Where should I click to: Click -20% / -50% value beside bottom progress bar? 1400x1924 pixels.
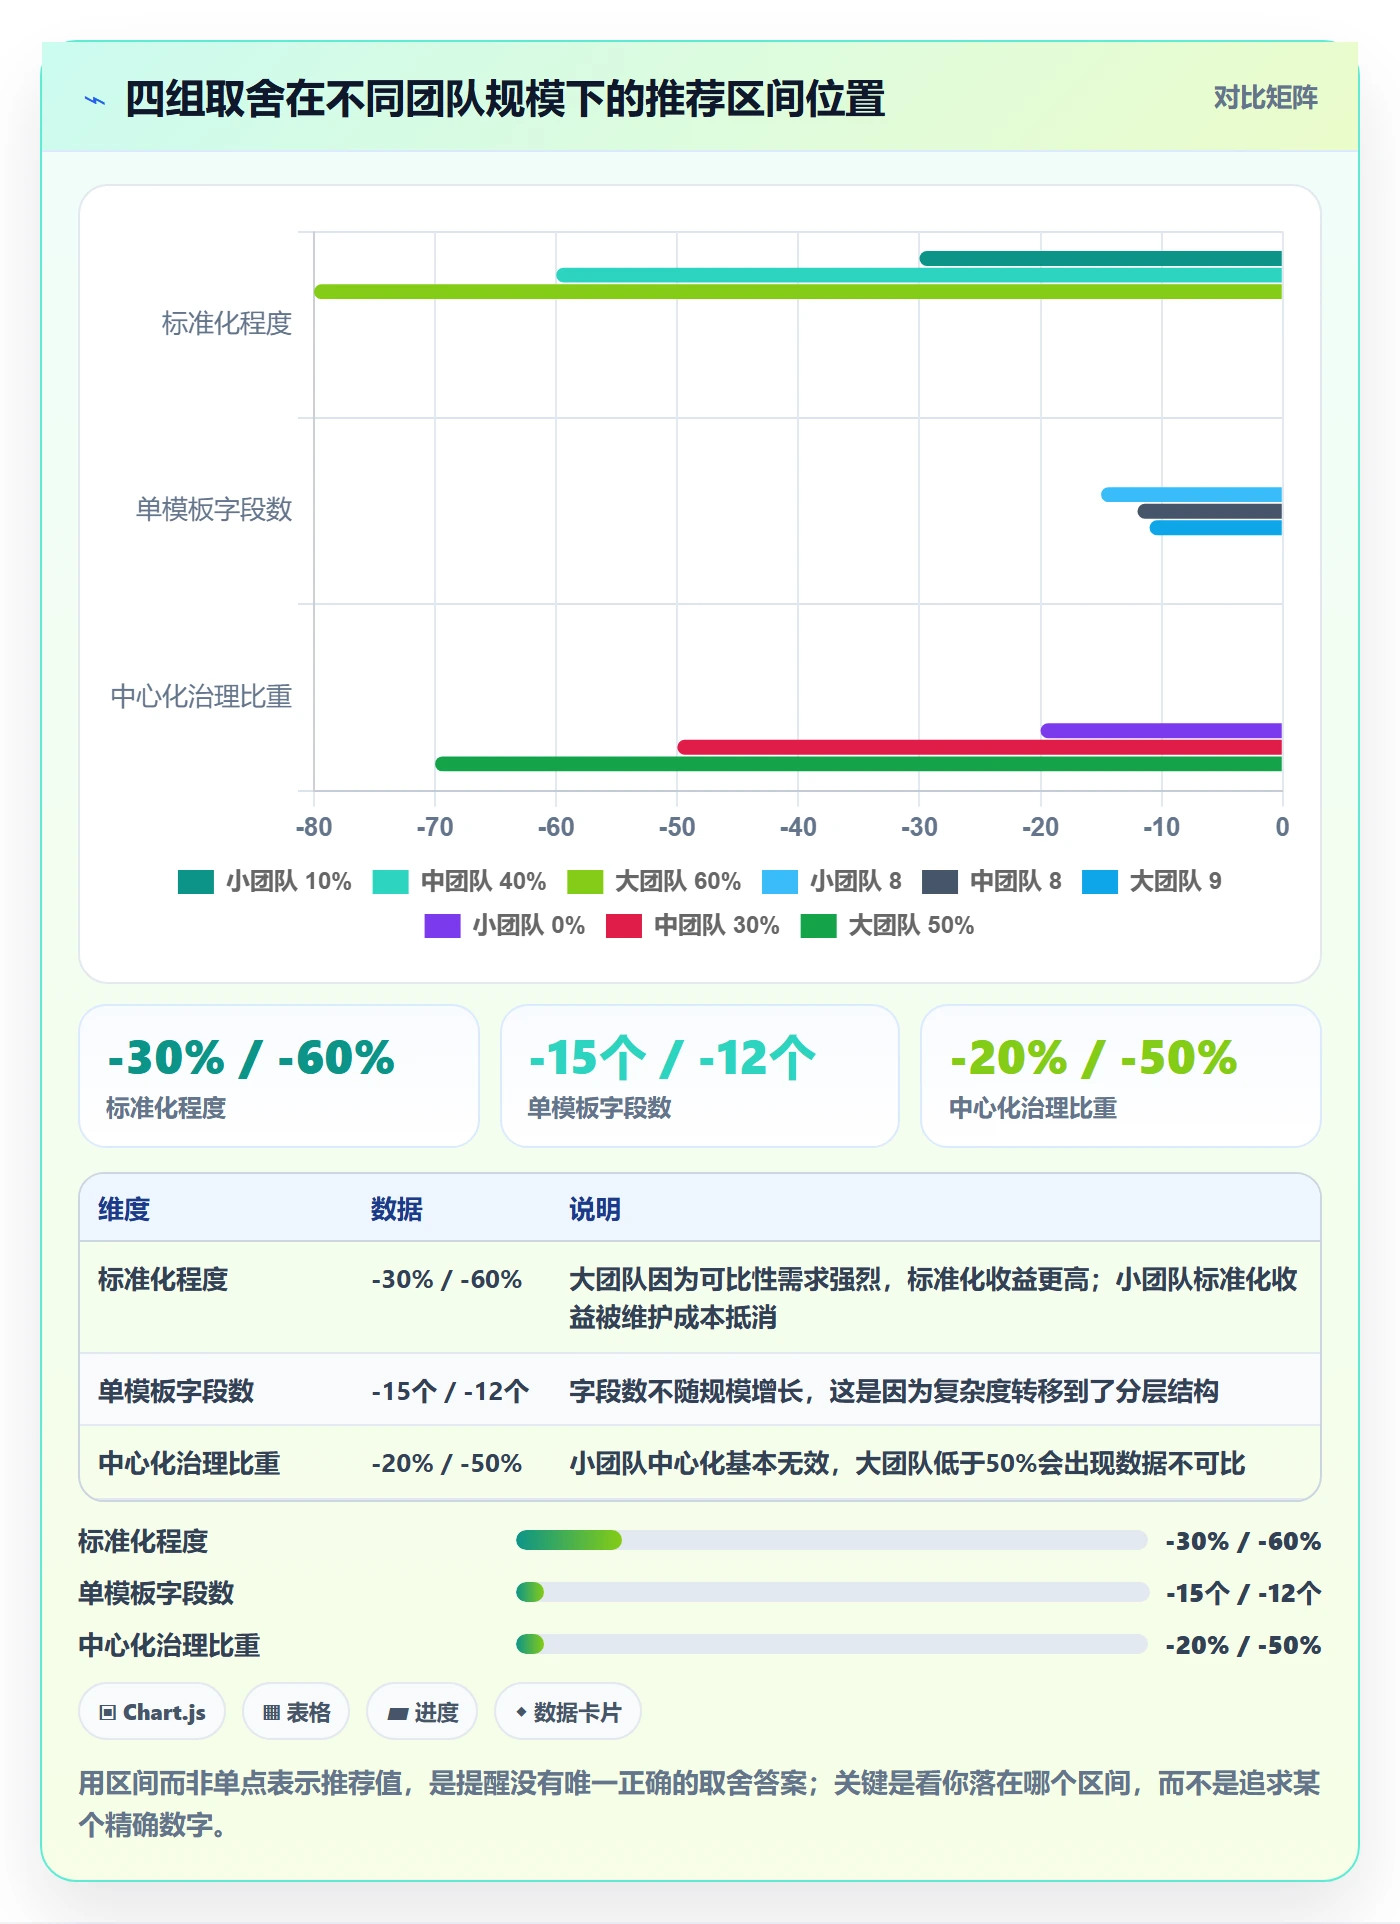[1243, 1645]
